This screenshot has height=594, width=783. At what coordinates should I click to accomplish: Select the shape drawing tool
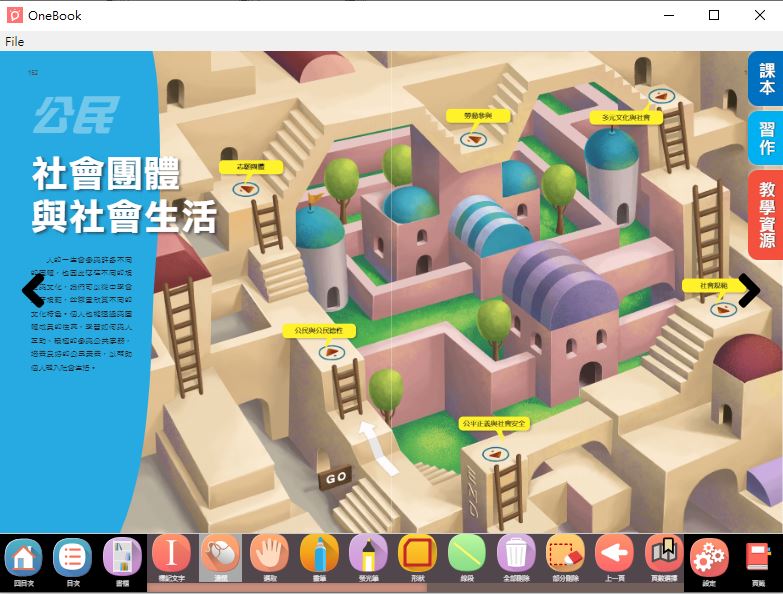click(x=417, y=554)
